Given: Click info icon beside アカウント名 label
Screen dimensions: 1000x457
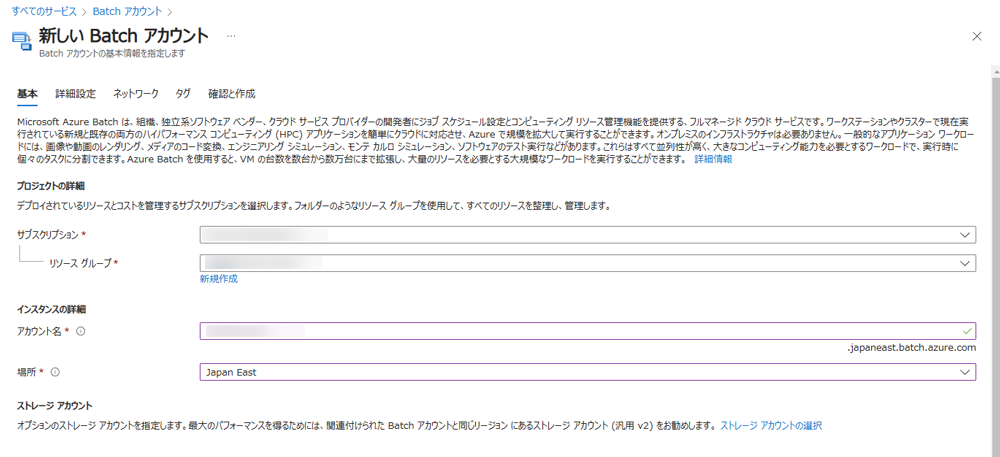Looking at the screenshot, I should pyautogui.click(x=81, y=331).
